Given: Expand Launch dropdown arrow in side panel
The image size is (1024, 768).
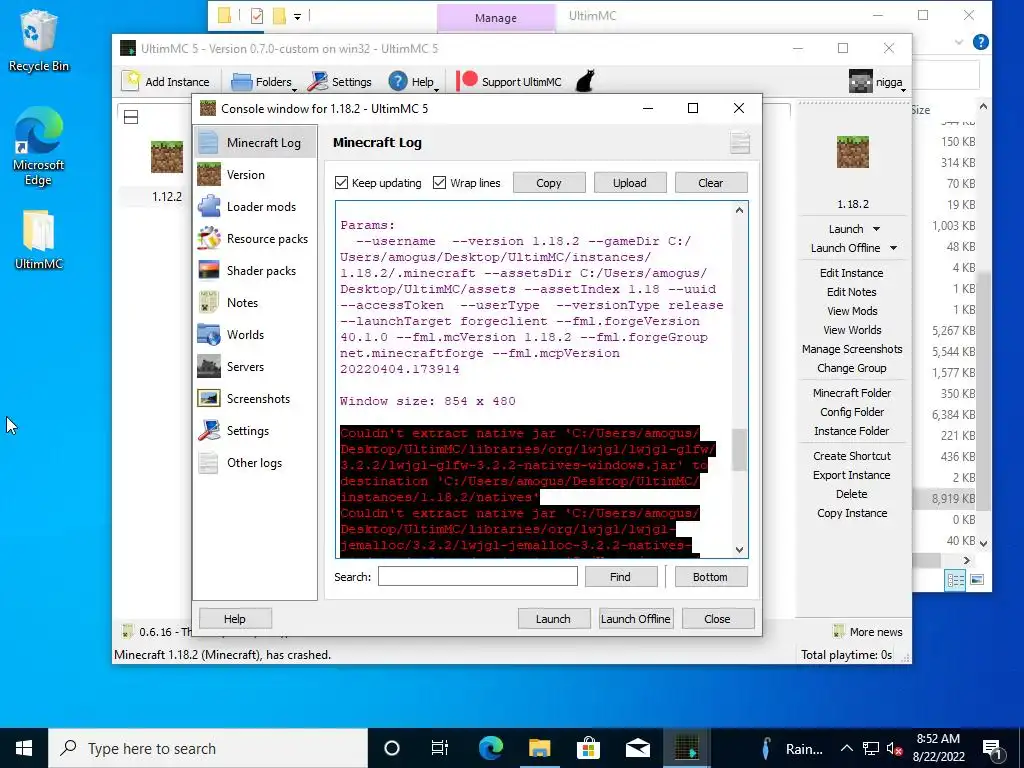Looking at the screenshot, I should coord(876,229).
